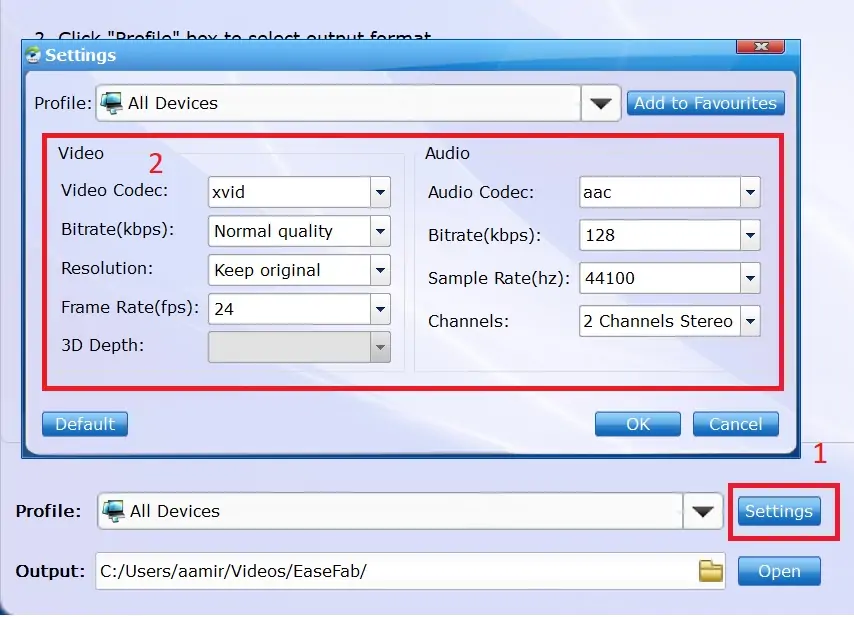This screenshot has width=854, height=617.
Task: Click the Settings dialog title bar icon
Action: (34, 55)
